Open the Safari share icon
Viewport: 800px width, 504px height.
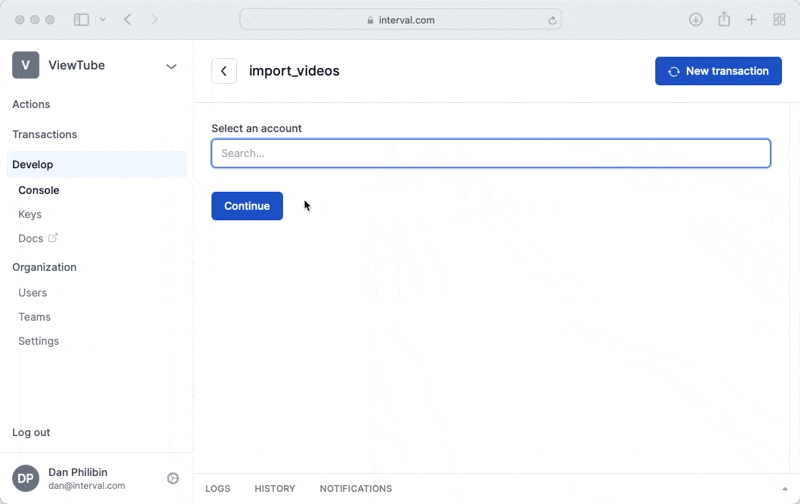coord(723,19)
